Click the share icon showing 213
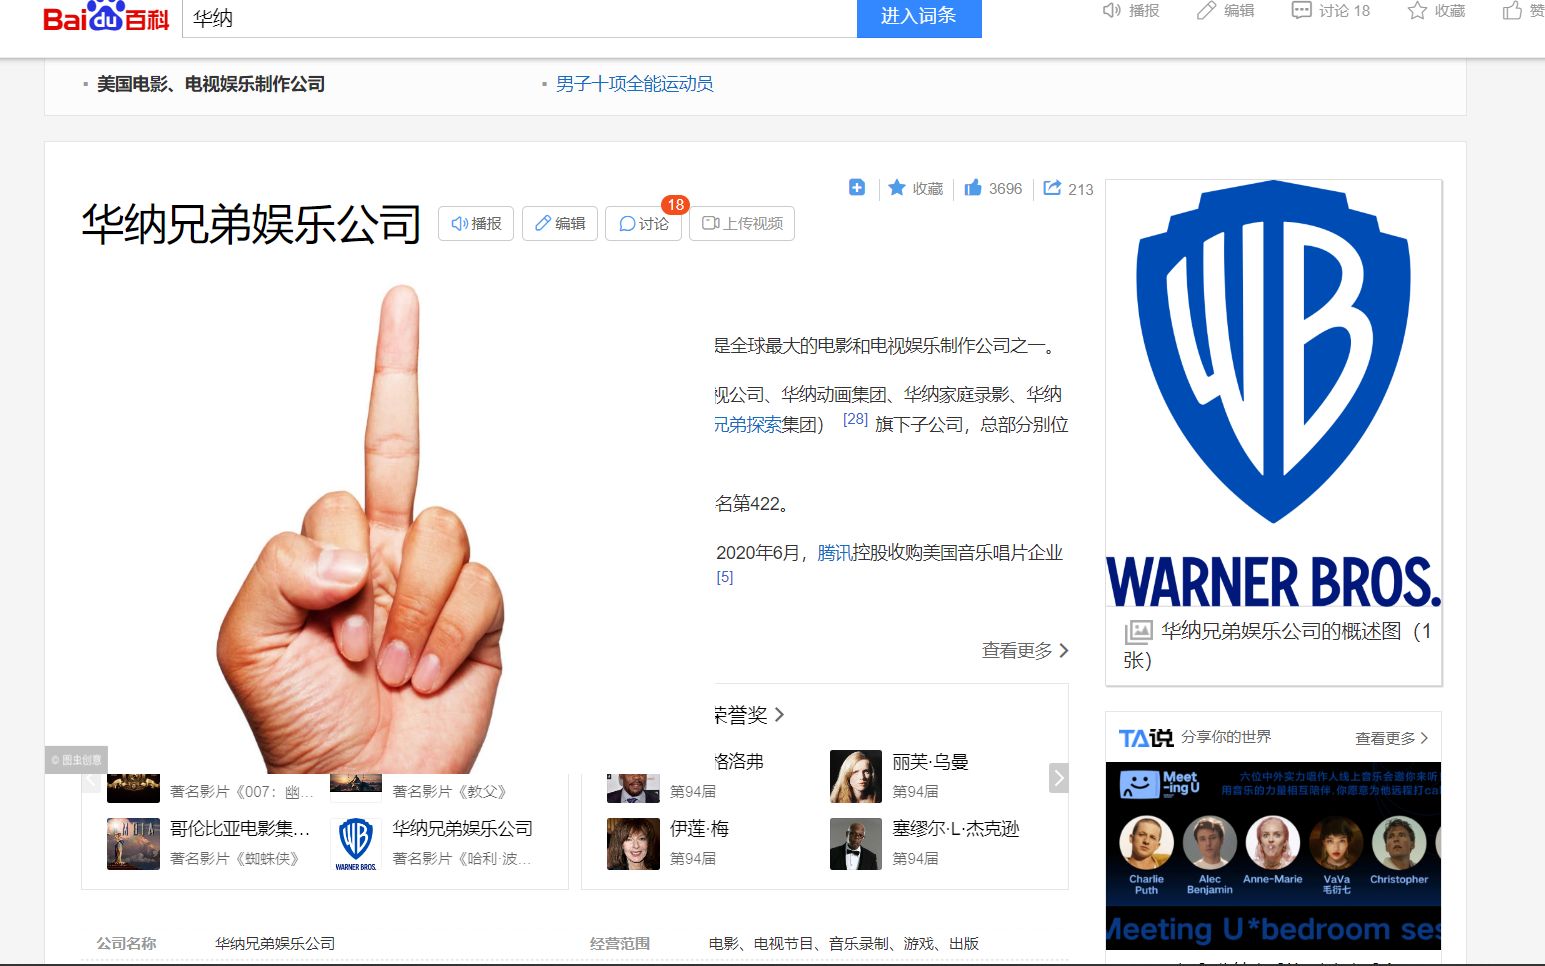The height and width of the screenshot is (966, 1545). click(x=1052, y=187)
